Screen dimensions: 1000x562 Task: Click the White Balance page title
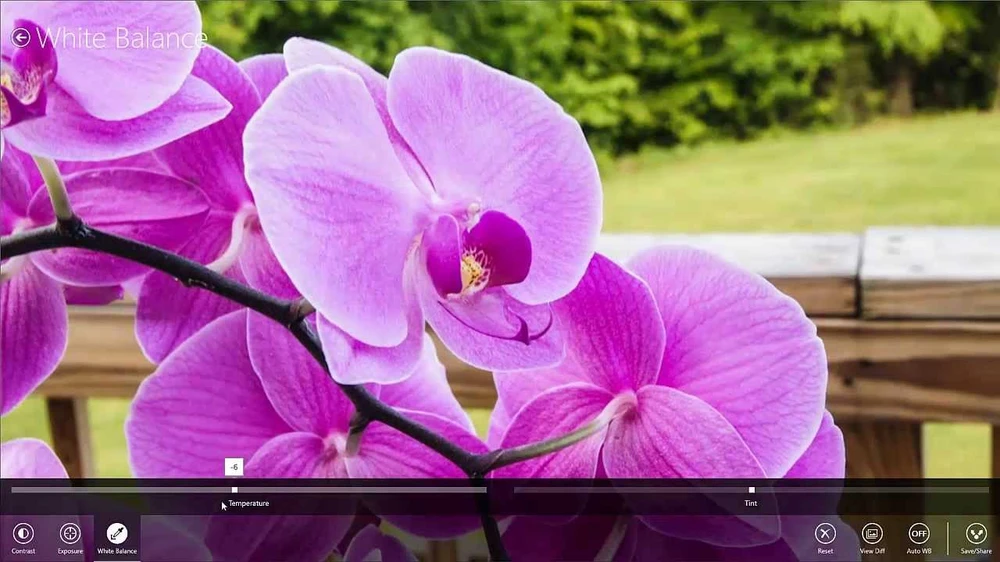121,38
